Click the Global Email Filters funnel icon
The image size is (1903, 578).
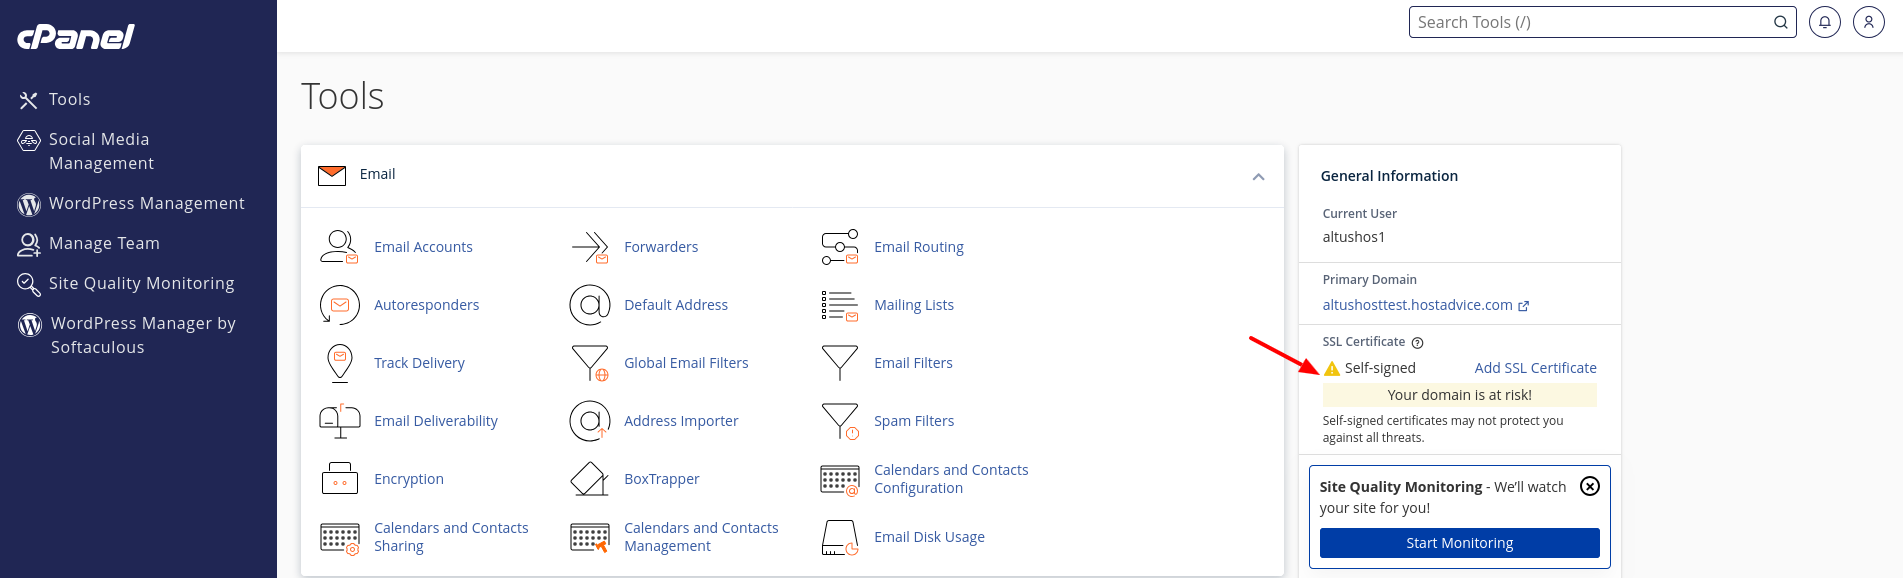click(x=590, y=363)
